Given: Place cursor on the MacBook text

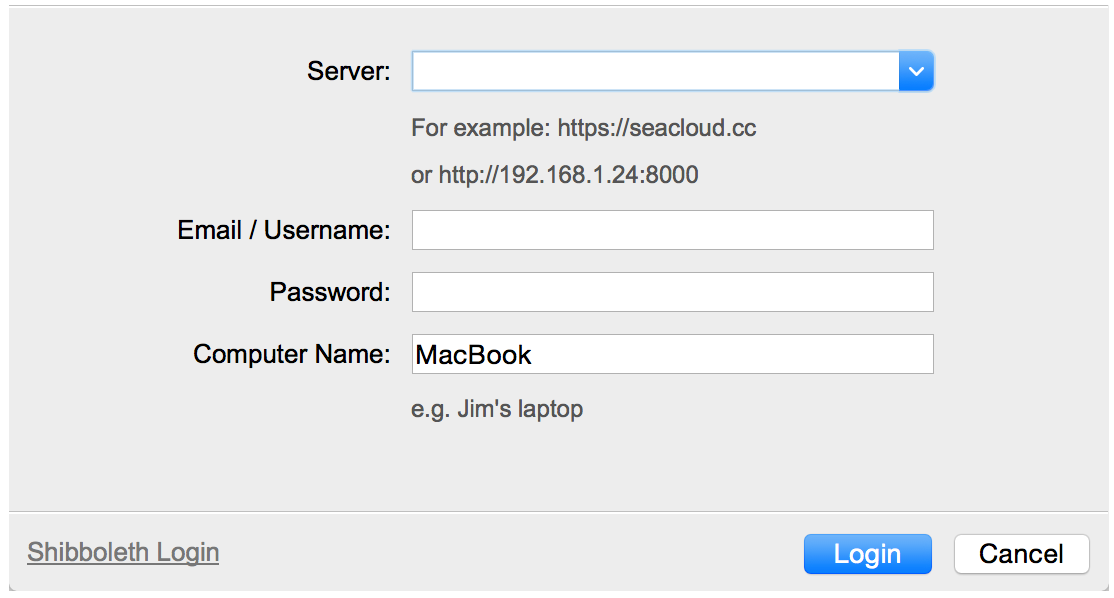Looking at the screenshot, I should coord(474,355).
